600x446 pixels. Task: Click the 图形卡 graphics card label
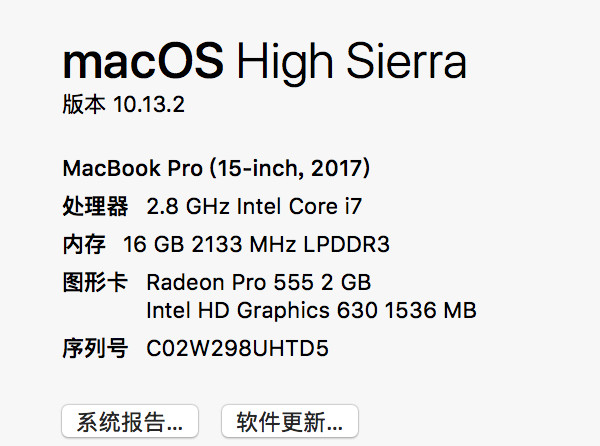click(x=95, y=283)
